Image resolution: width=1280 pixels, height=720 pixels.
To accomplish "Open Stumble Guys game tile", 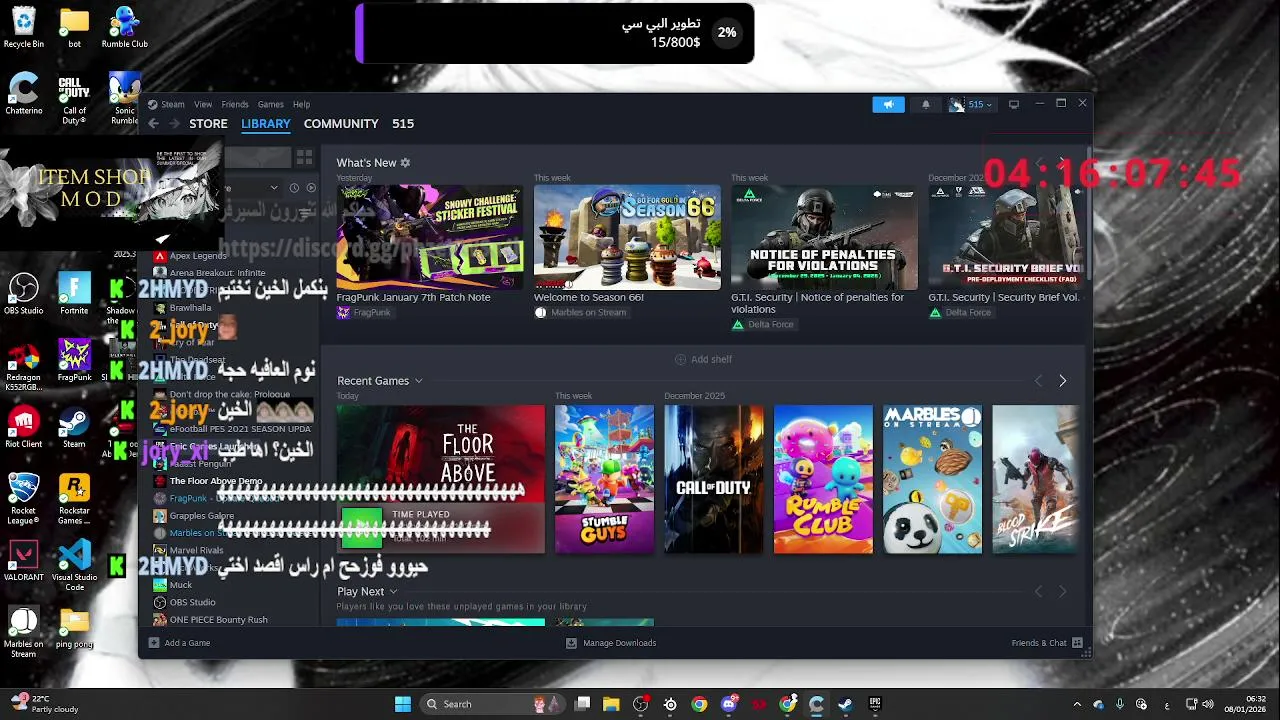I will point(604,479).
